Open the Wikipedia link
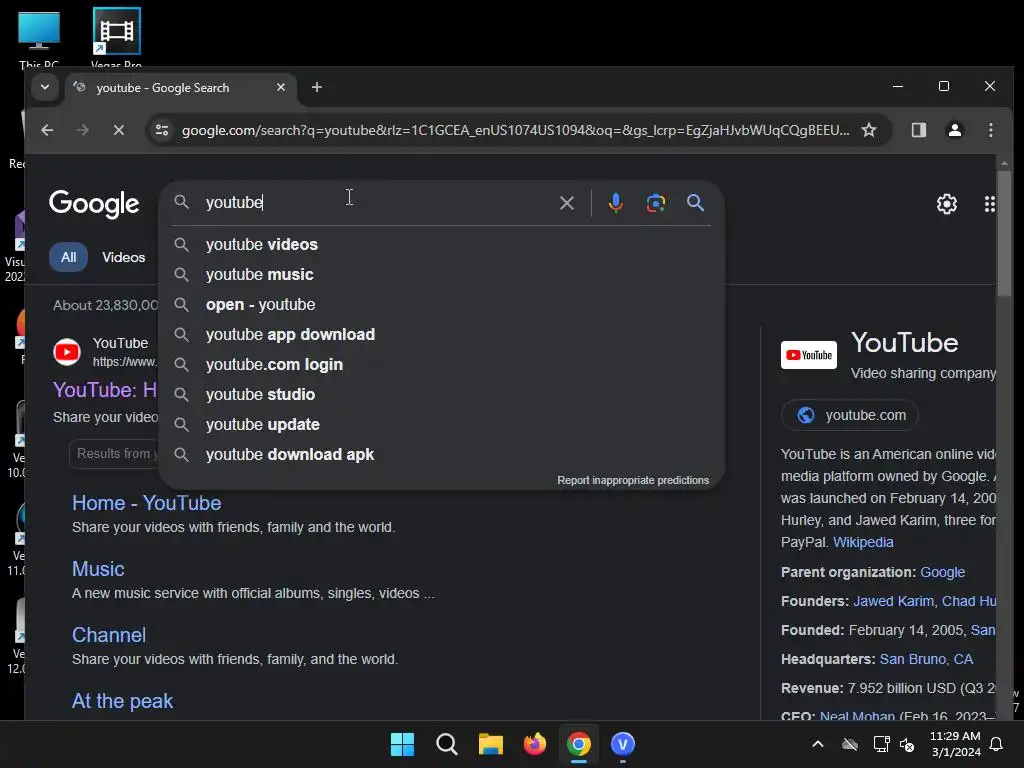This screenshot has height=768, width=1024. click(x=863, y=542)
